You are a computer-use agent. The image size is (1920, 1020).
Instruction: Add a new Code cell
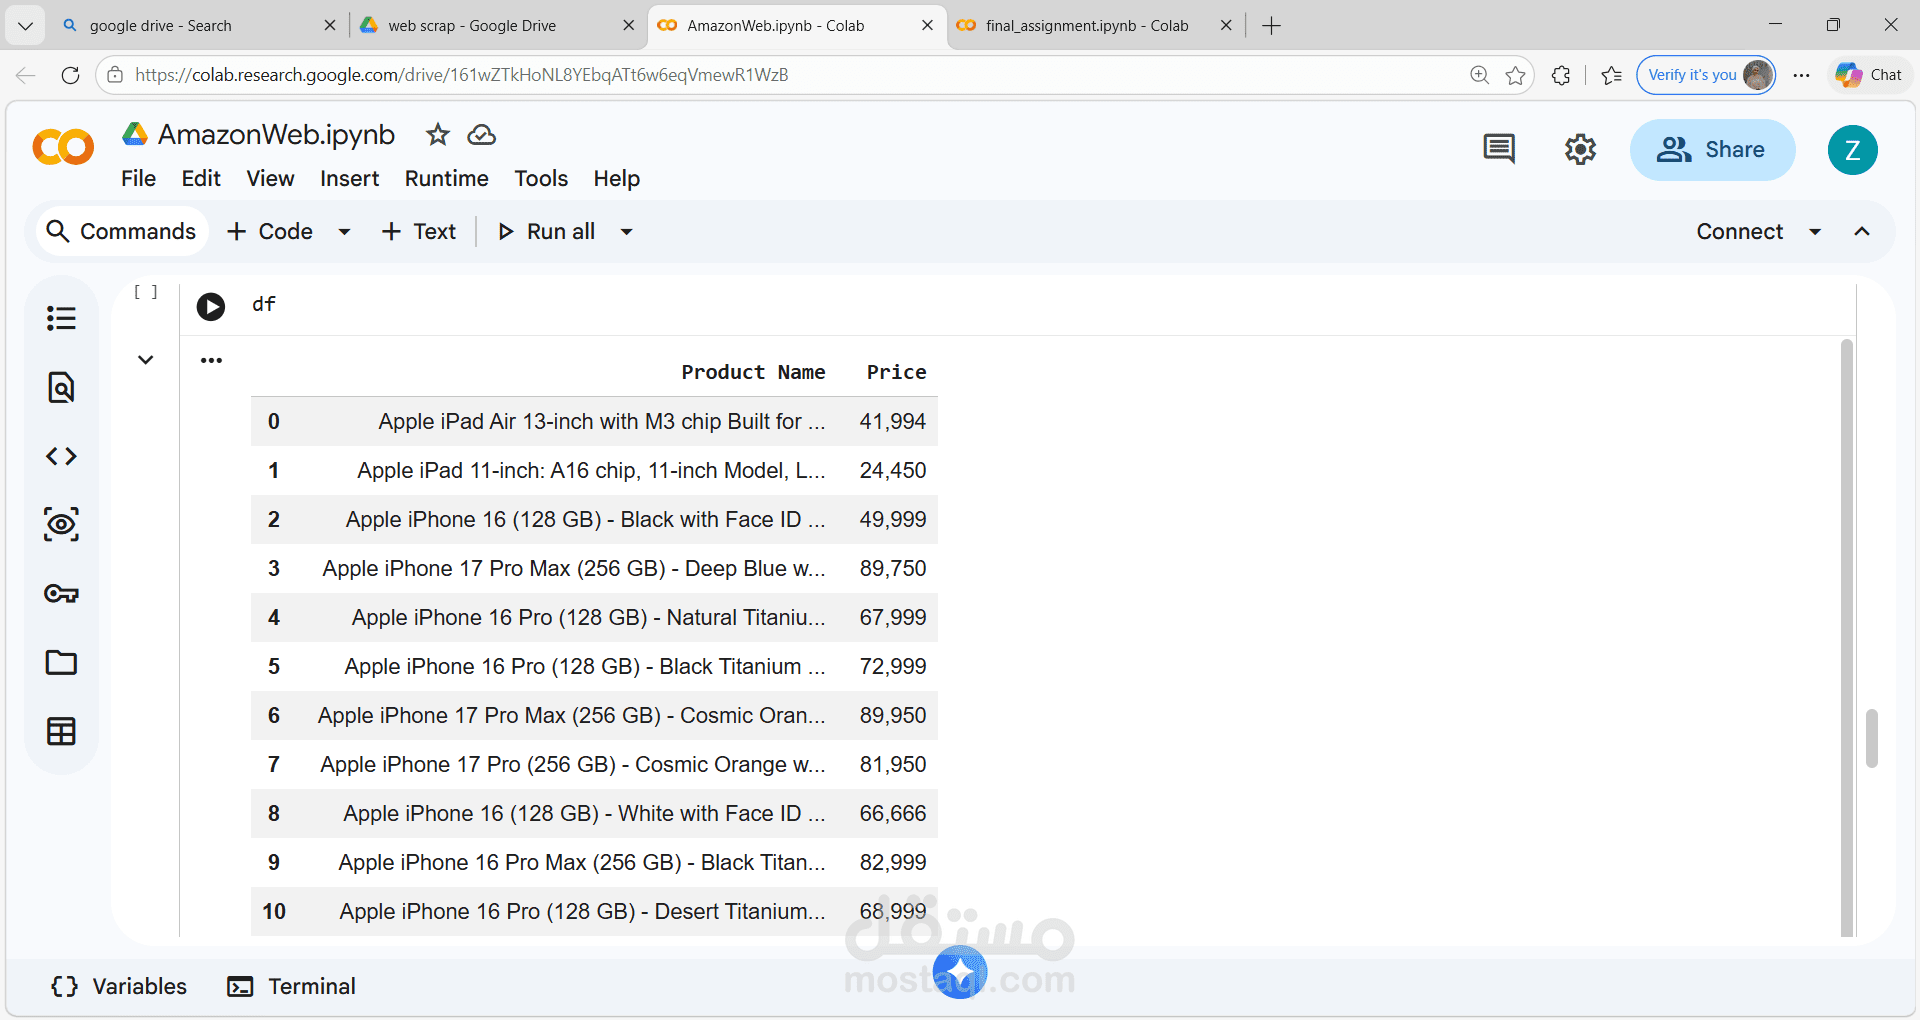coord(271,232)
